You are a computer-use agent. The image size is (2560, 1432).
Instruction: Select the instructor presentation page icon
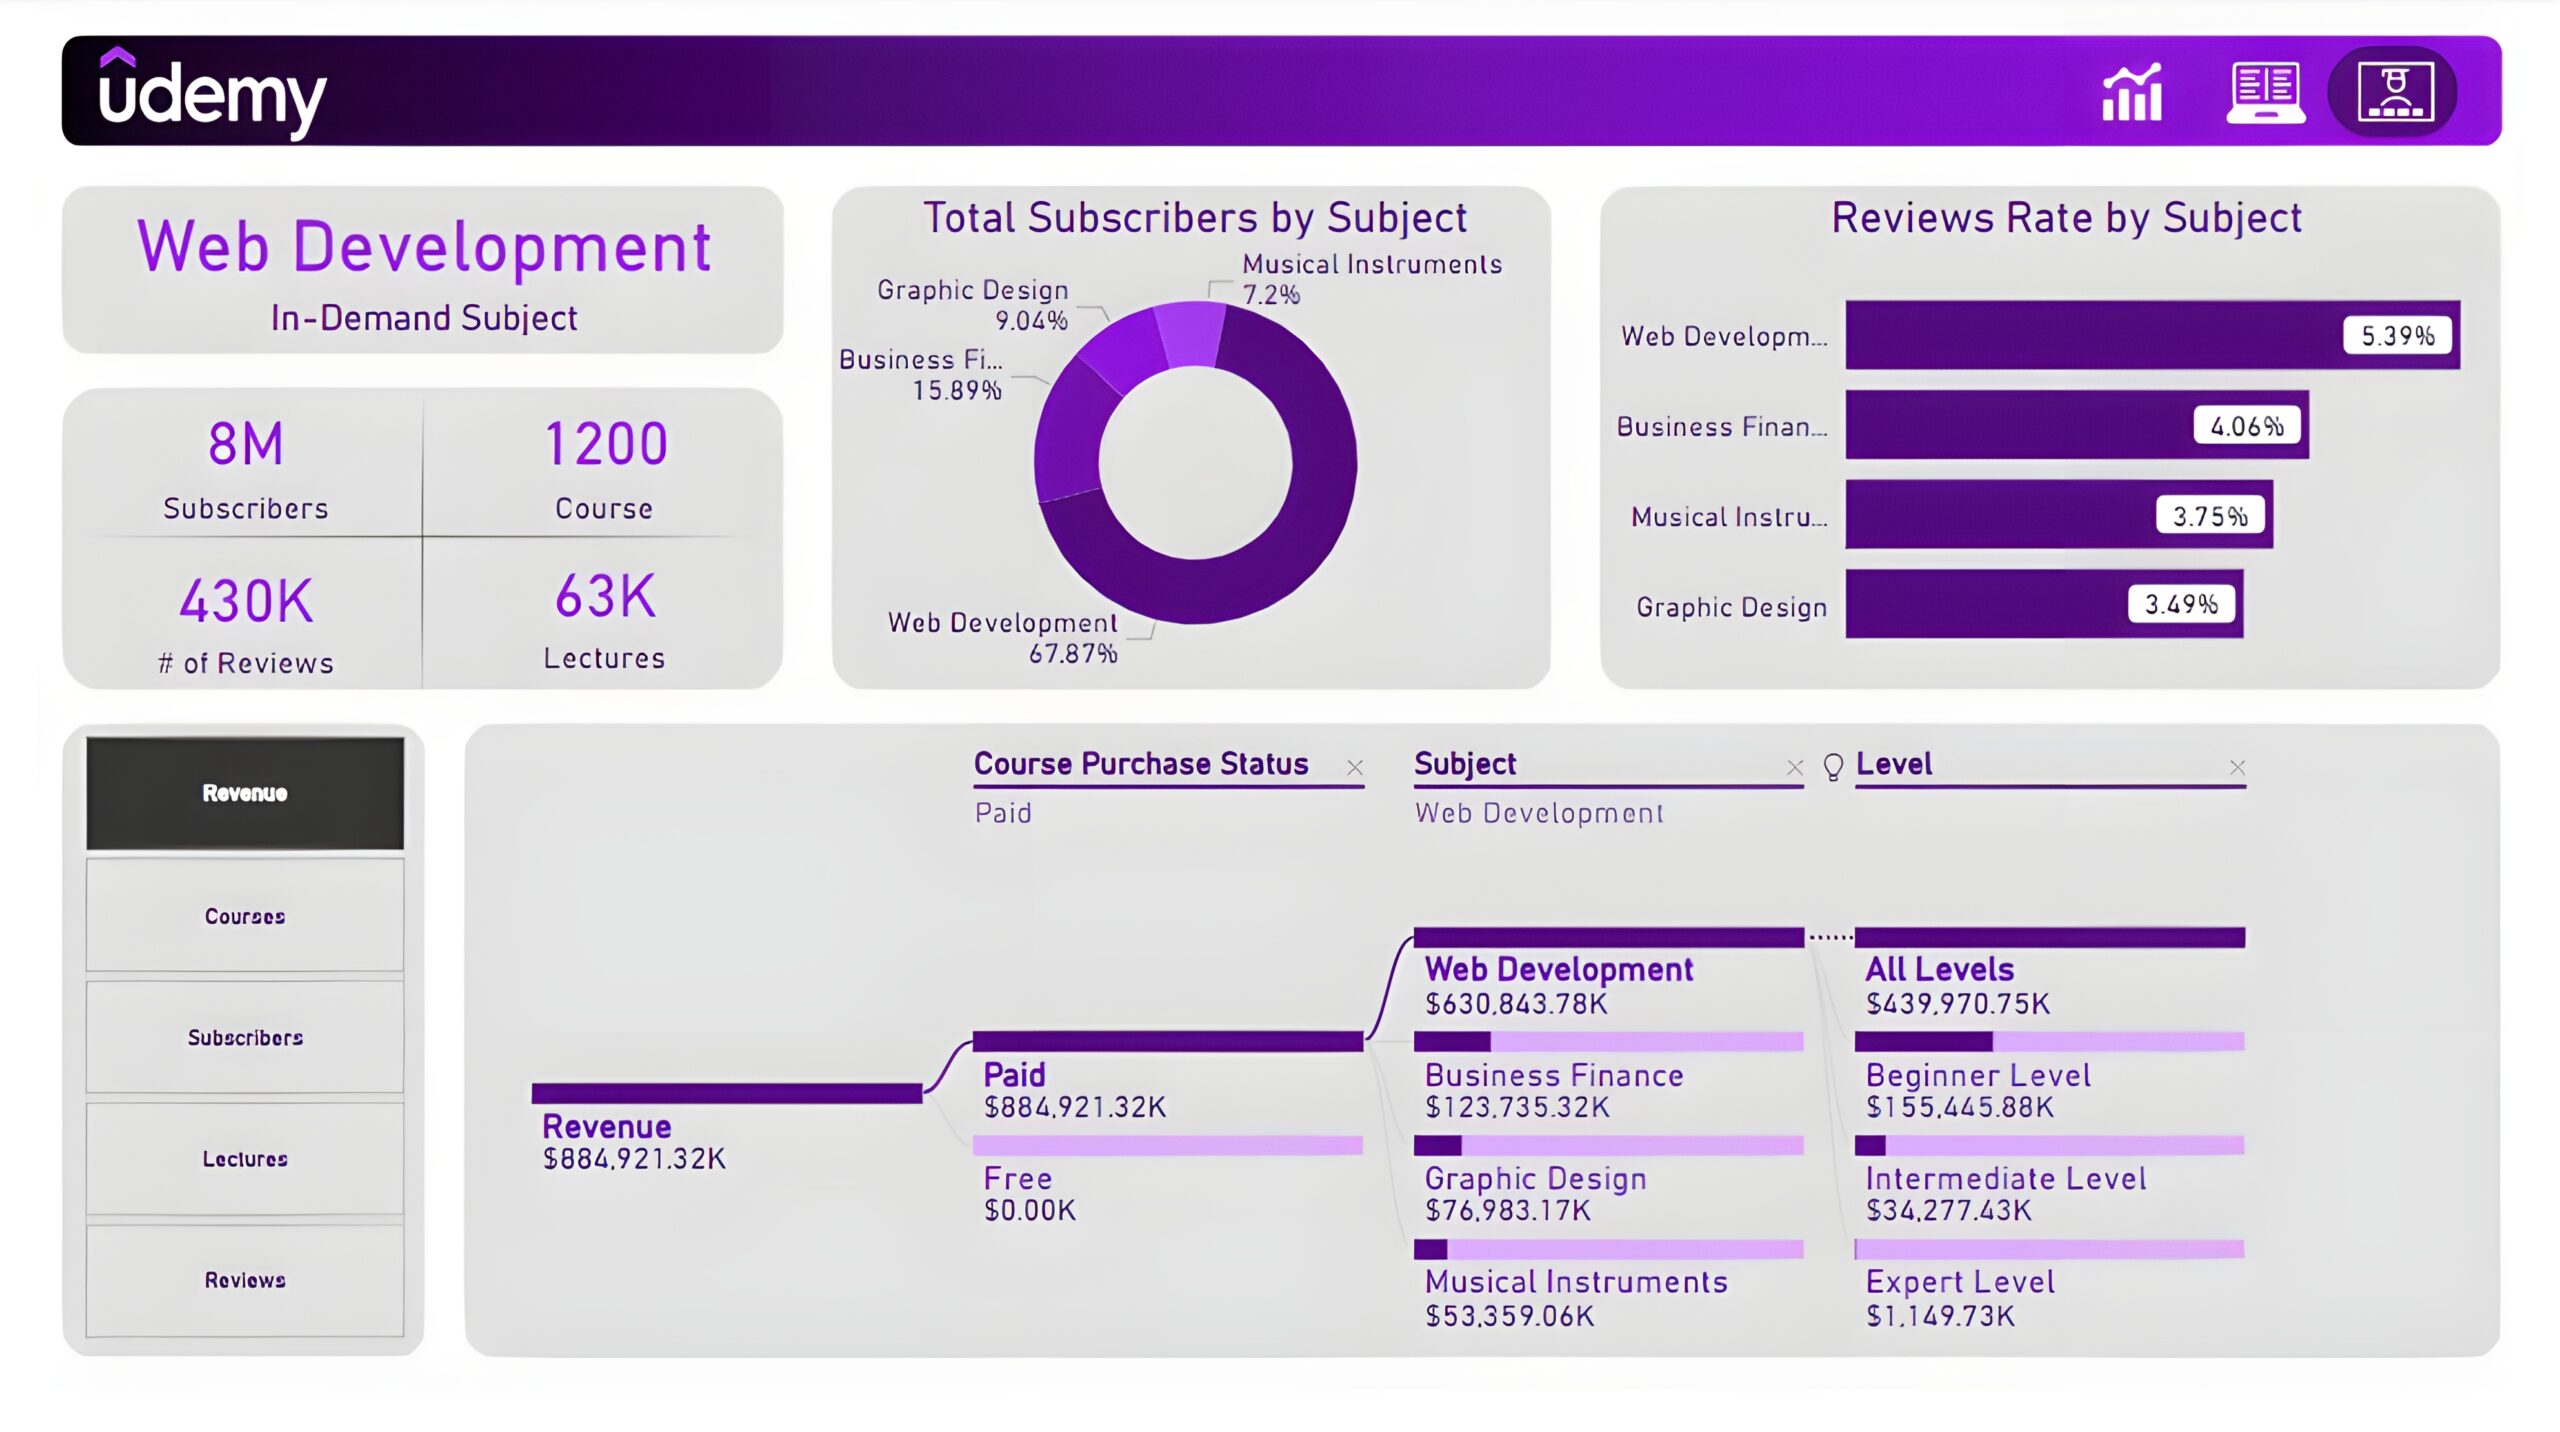(2394, 93)
